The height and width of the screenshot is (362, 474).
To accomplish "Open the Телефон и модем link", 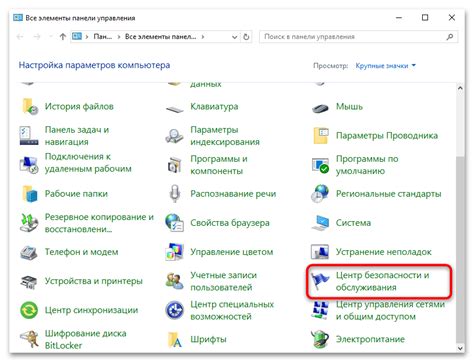I will [x=82, y=252].
